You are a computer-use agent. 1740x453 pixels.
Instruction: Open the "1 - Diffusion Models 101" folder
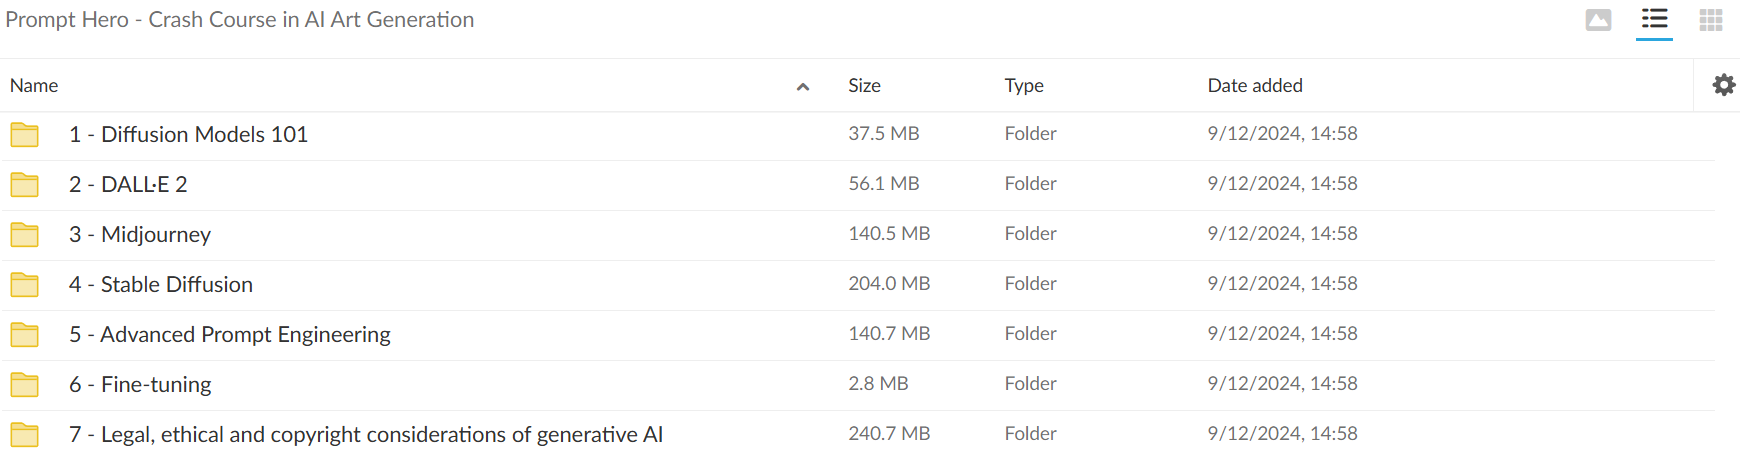point(188,134)
